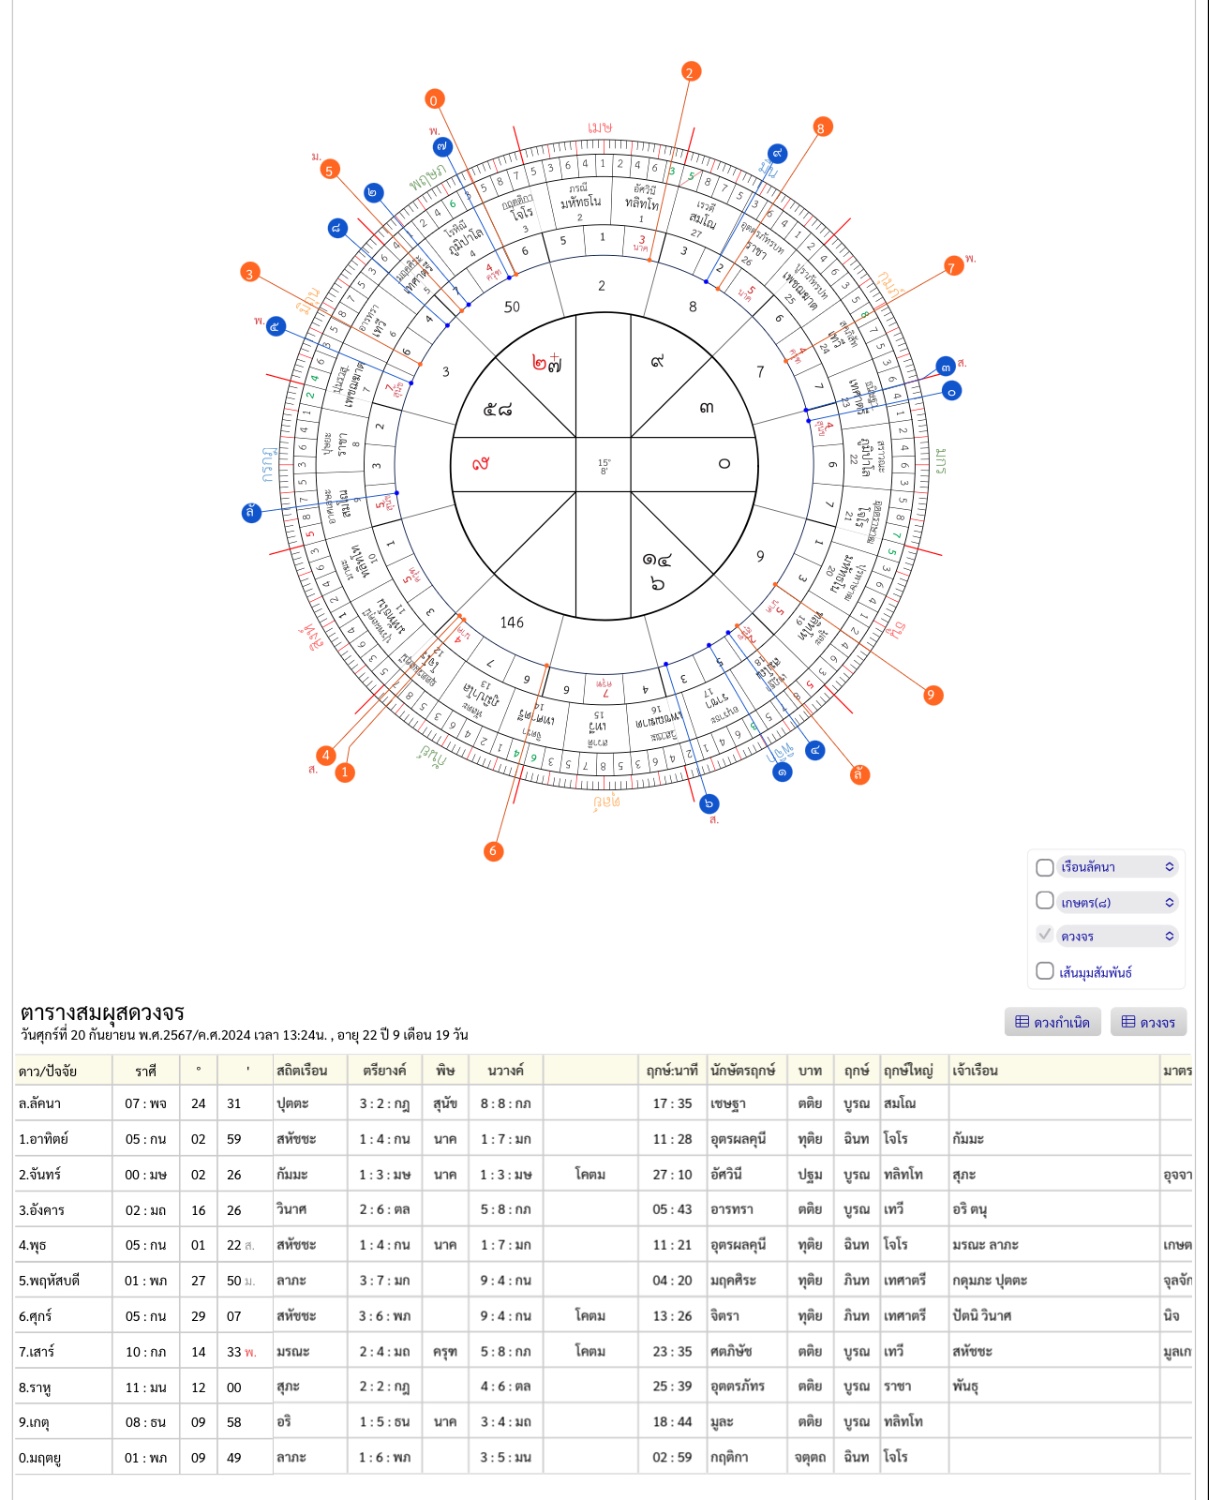Select the 2.จันทร์ row label

pyautogui.click(x=40, y=1175)
